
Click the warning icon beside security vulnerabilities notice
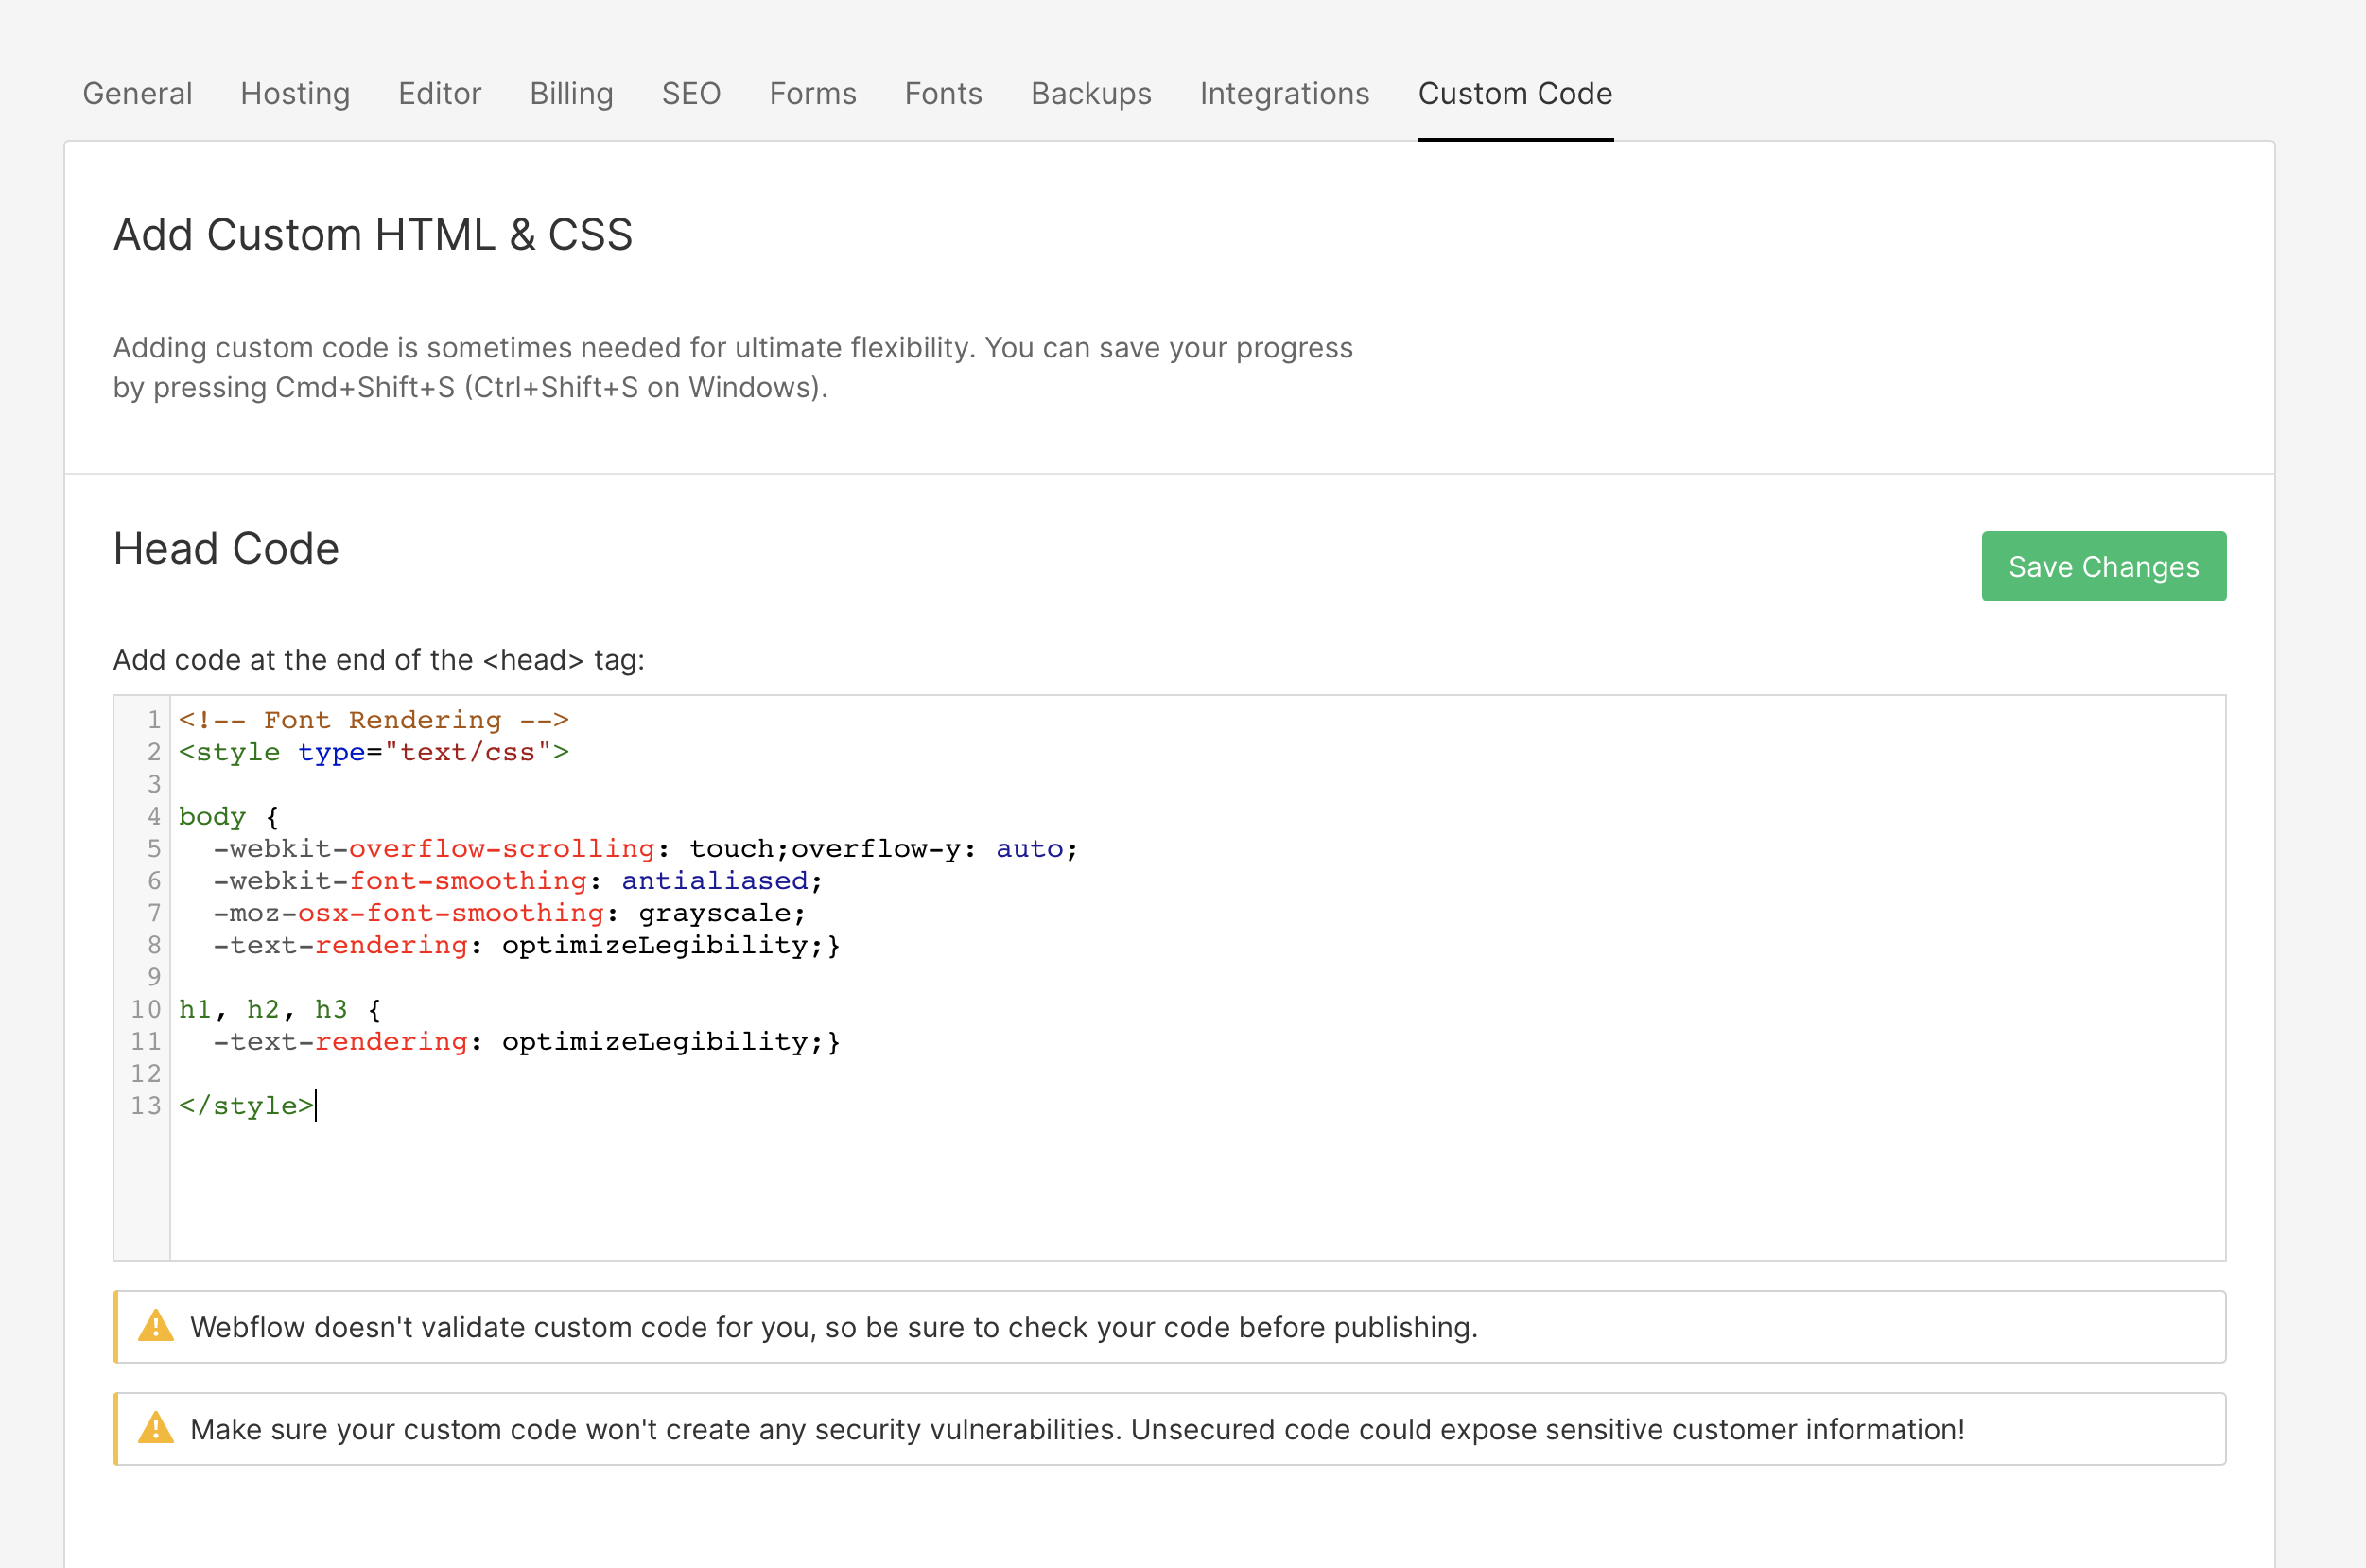156,1428
